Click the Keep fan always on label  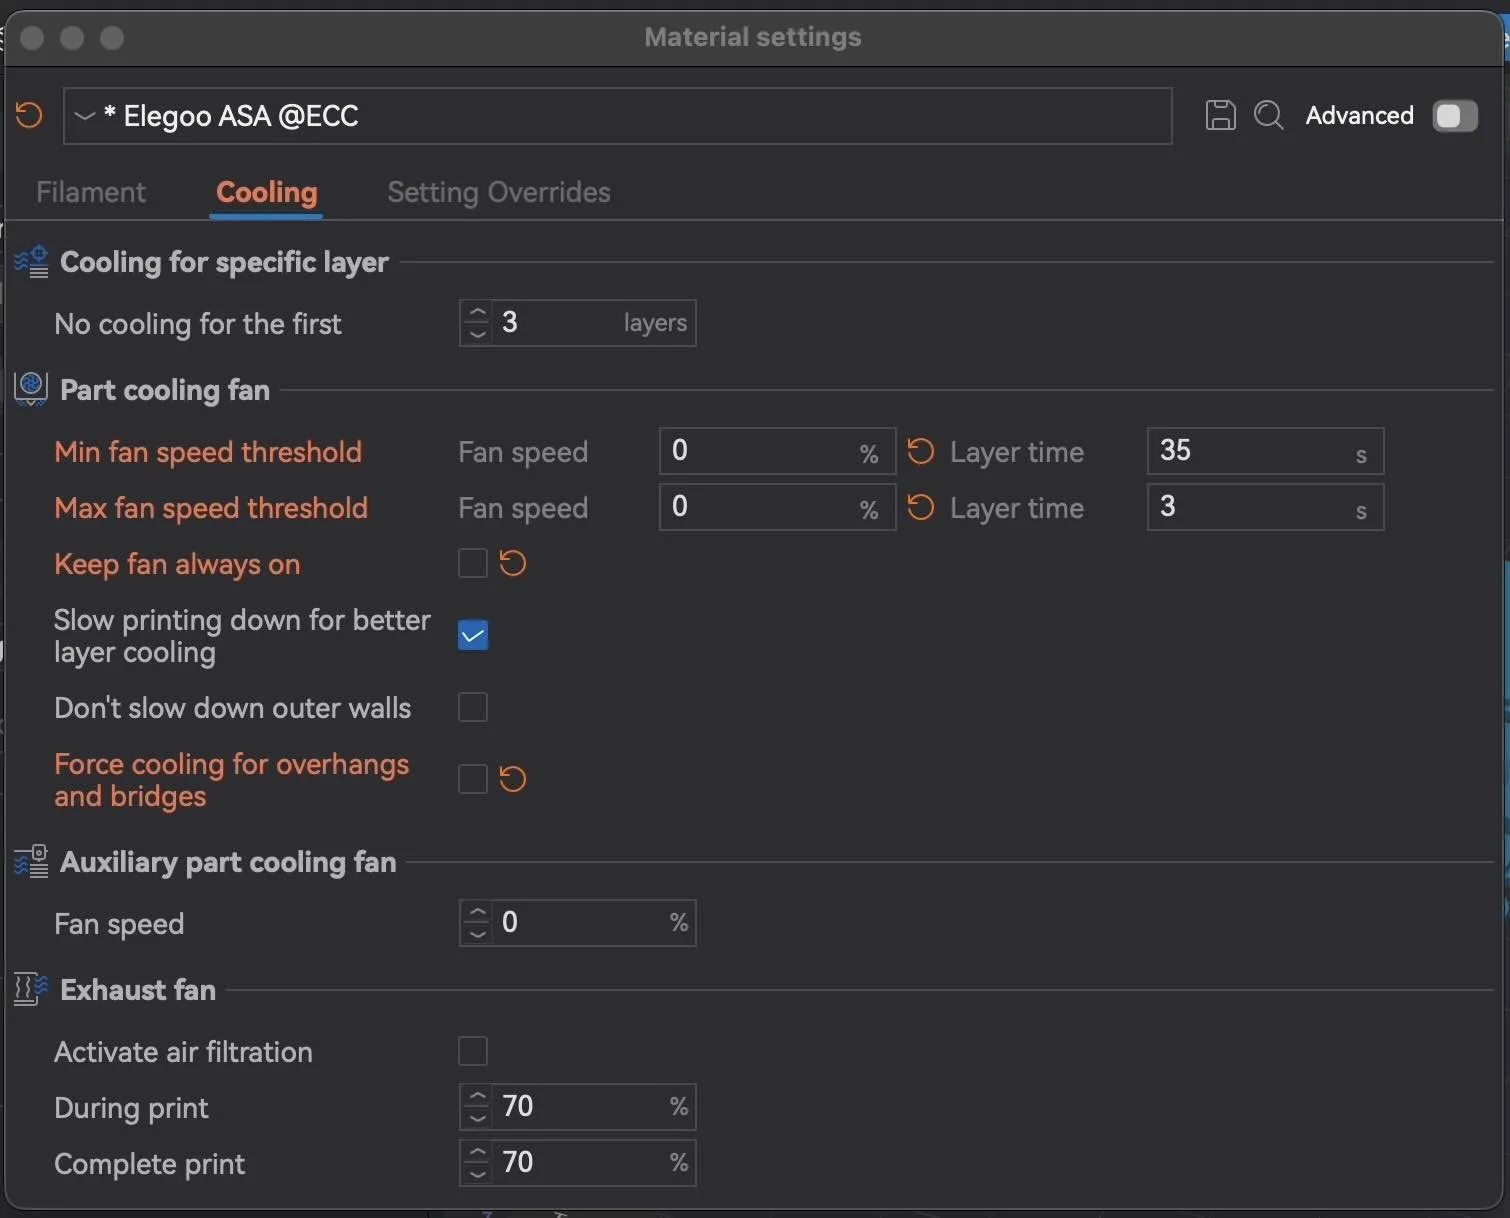(177, 564)
